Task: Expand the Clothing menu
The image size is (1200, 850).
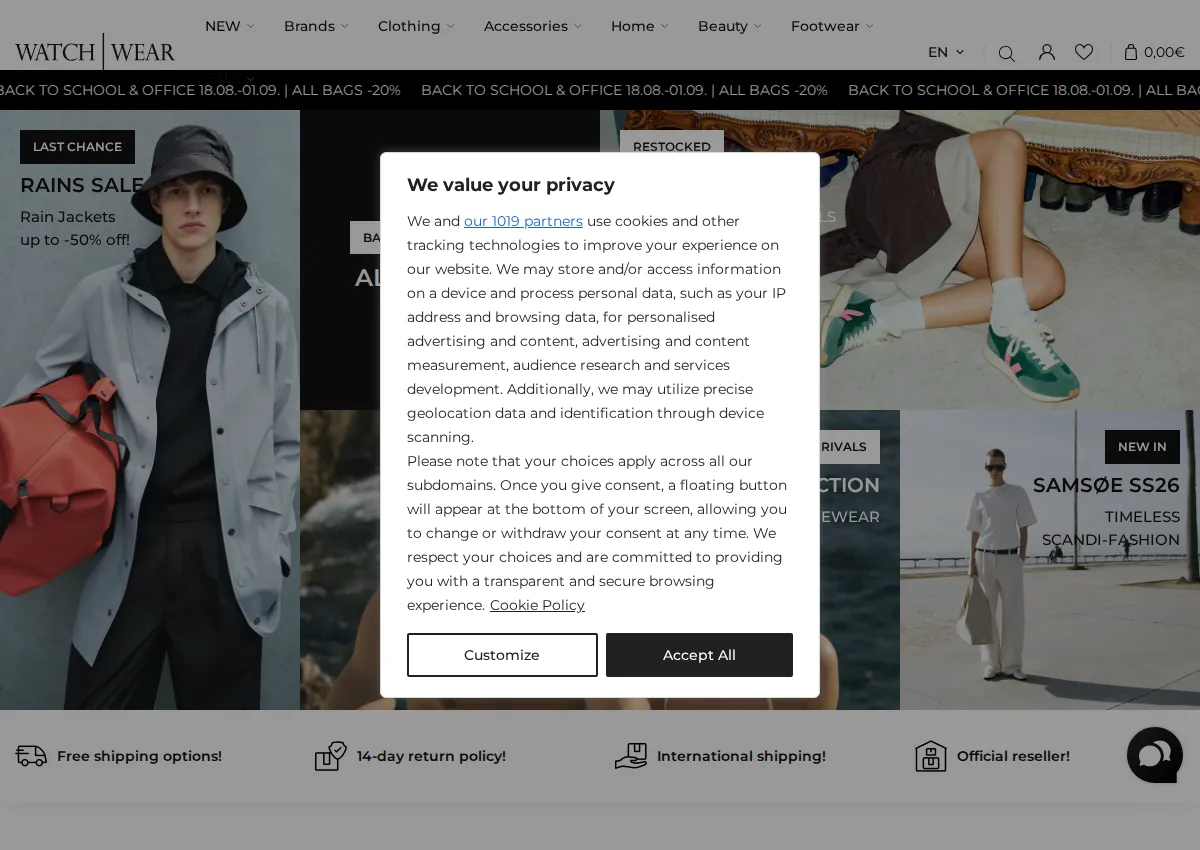Action: point(416,26)
